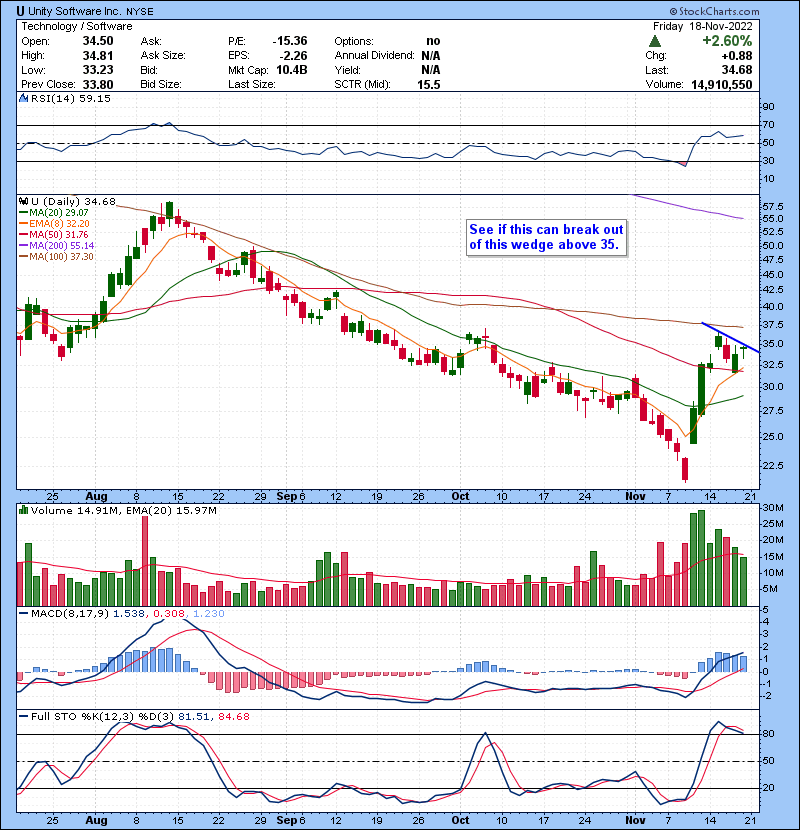
Task: Select the MA(200) 55.14 legend entry
Action: [57, 246]
